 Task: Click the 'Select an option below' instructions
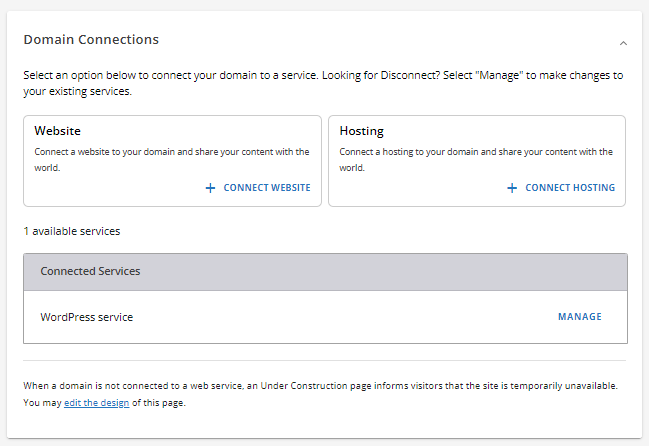(x=160, y=76)
